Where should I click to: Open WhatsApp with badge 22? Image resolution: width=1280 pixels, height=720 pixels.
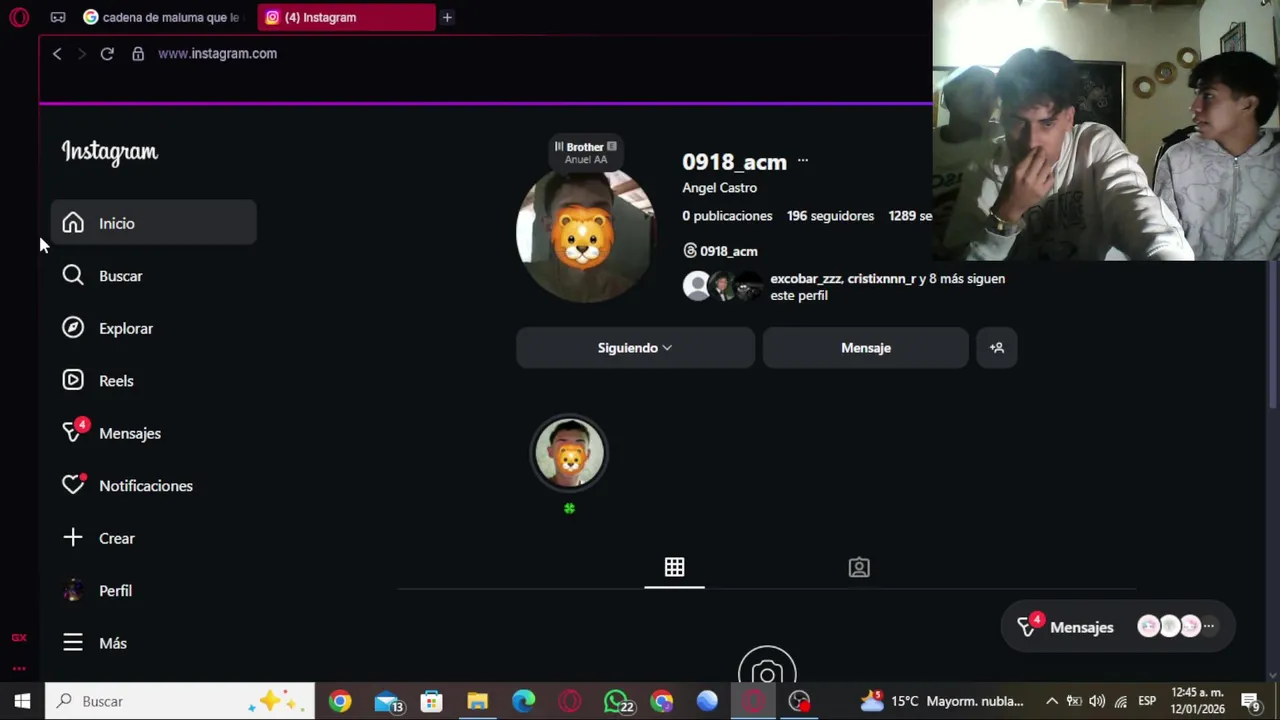tap(618, 702)
